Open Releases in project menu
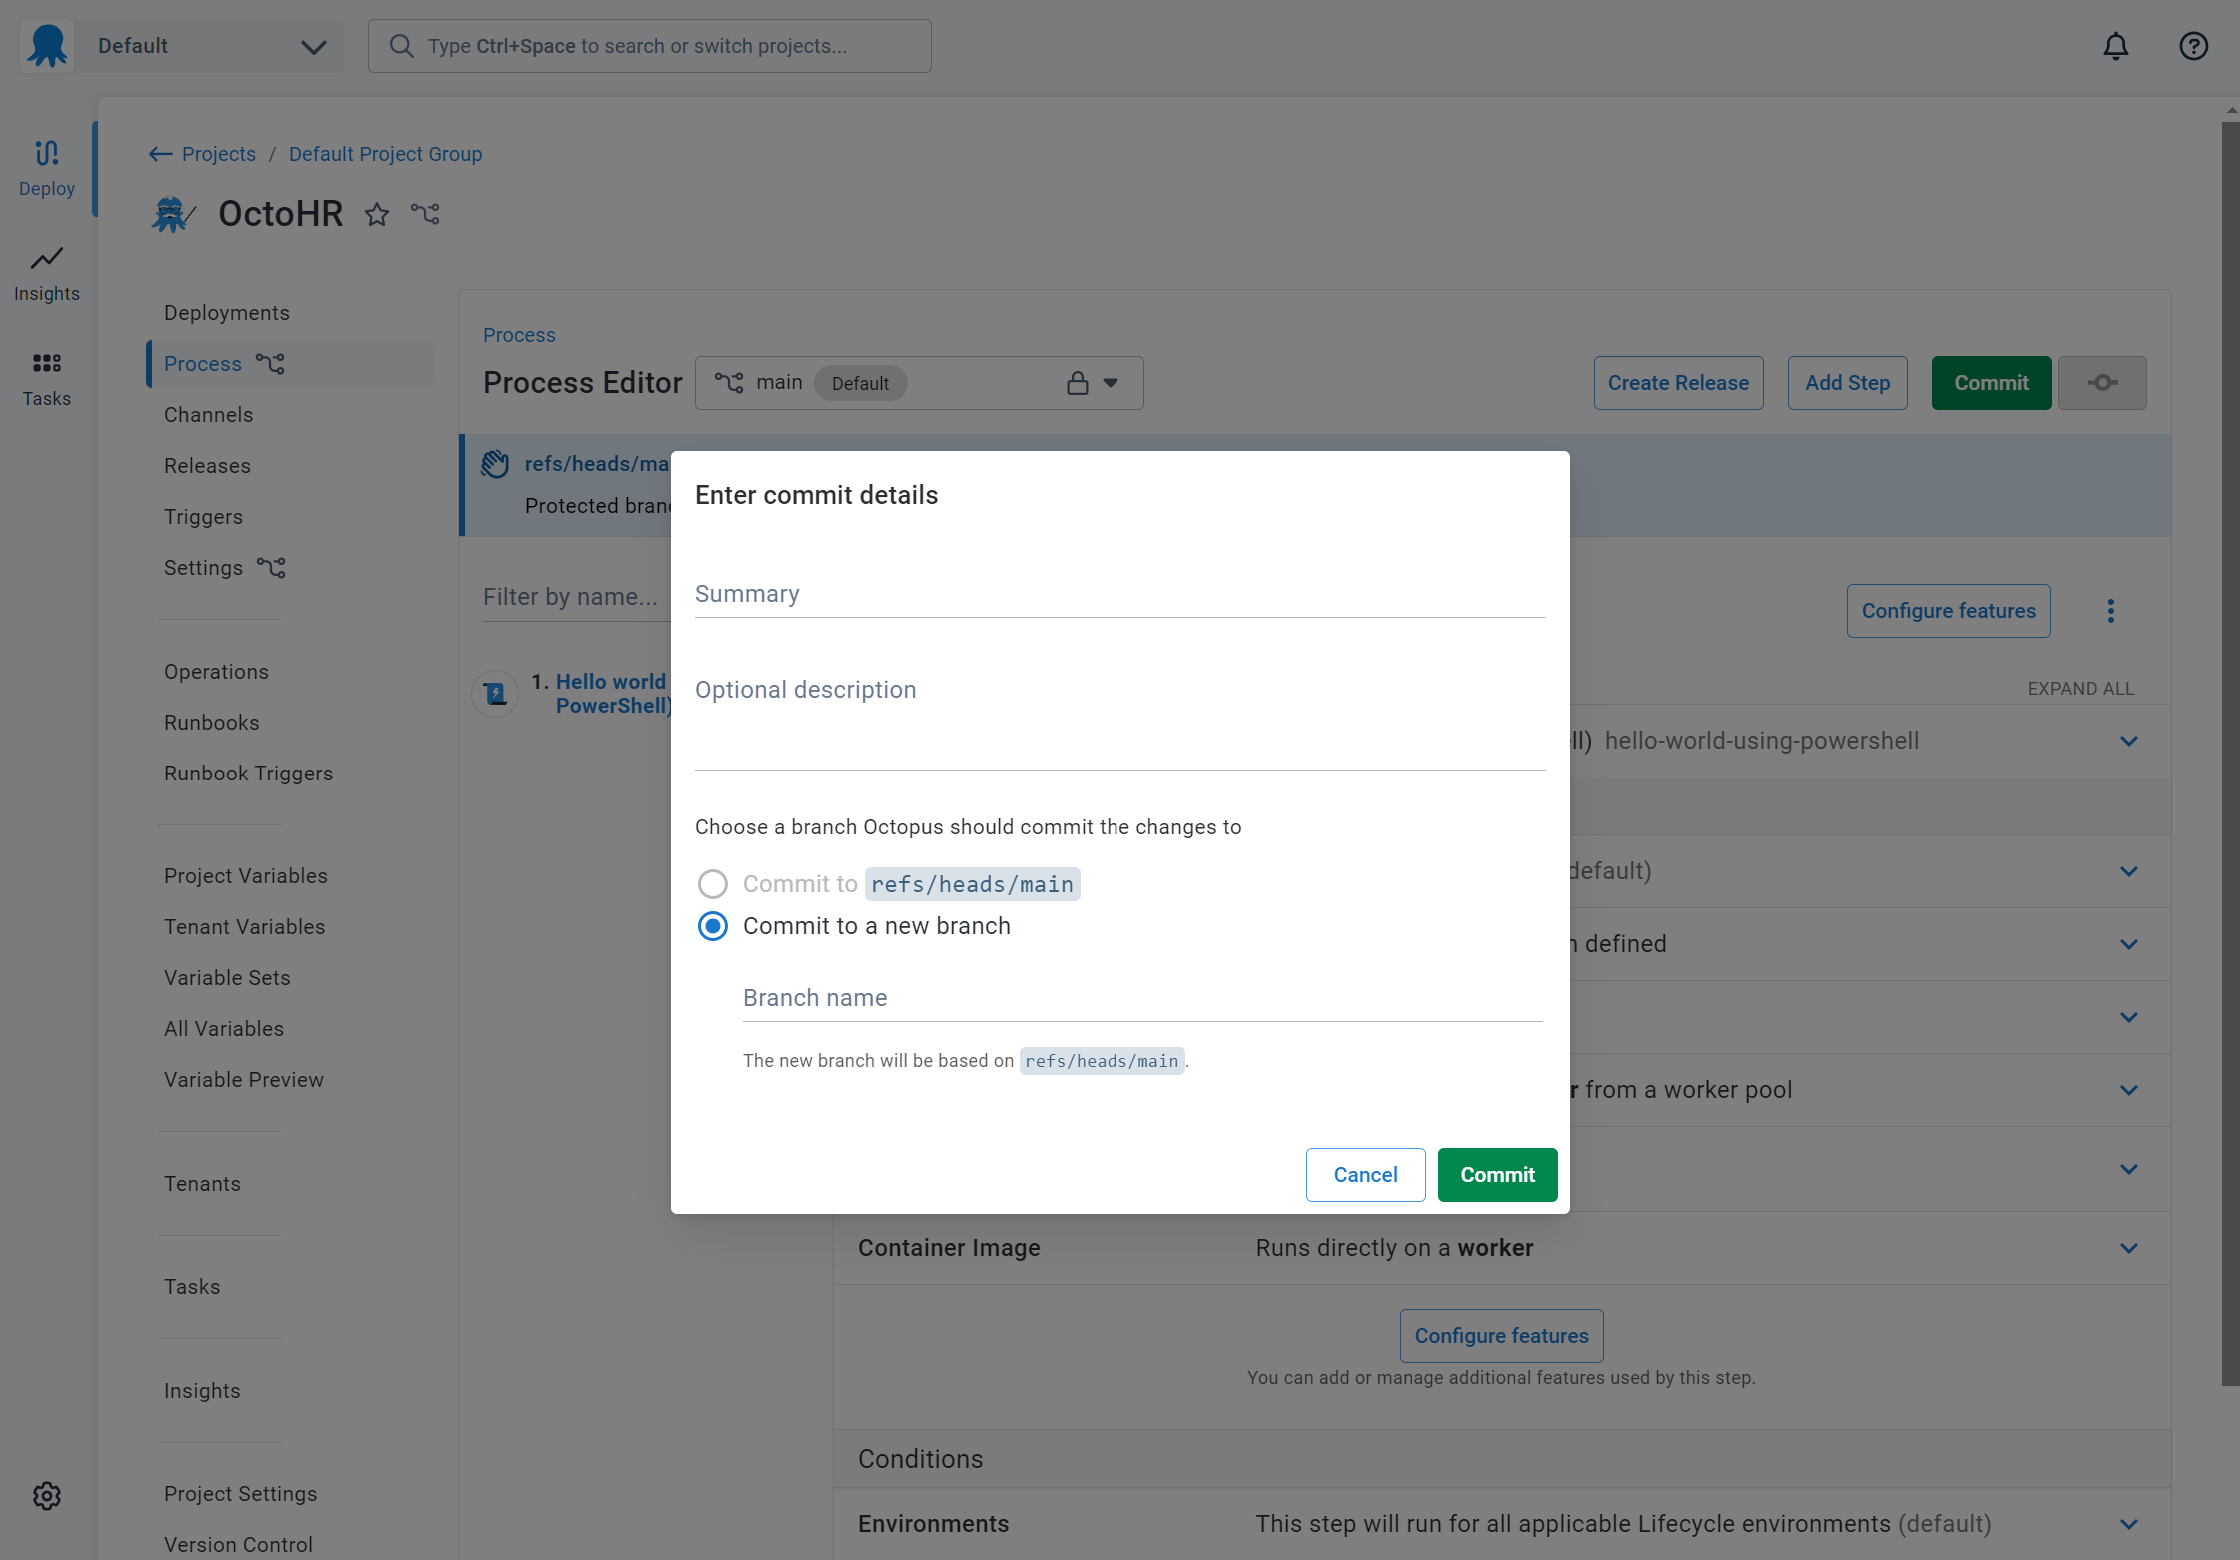 (x=207, y=466)
